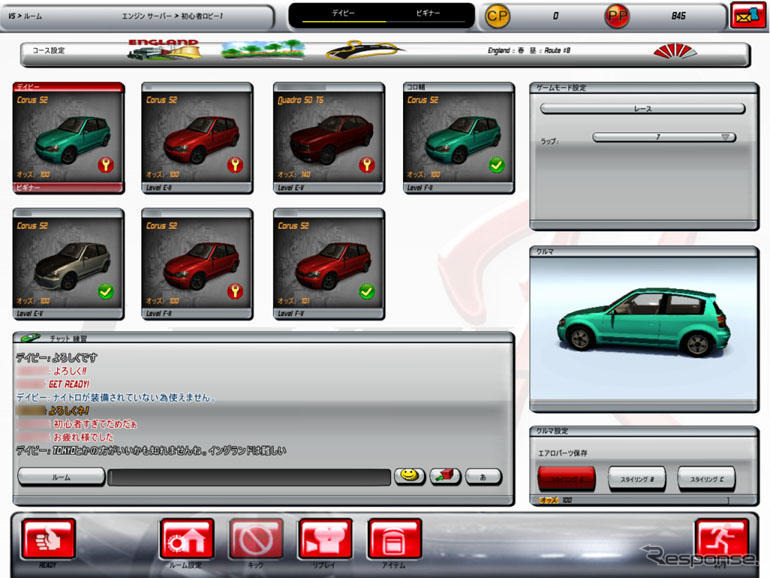This screenshot has height=578, width=770.
Task: Select the green Corus S2 Level F-II card
Action: (x=459, y=138)
